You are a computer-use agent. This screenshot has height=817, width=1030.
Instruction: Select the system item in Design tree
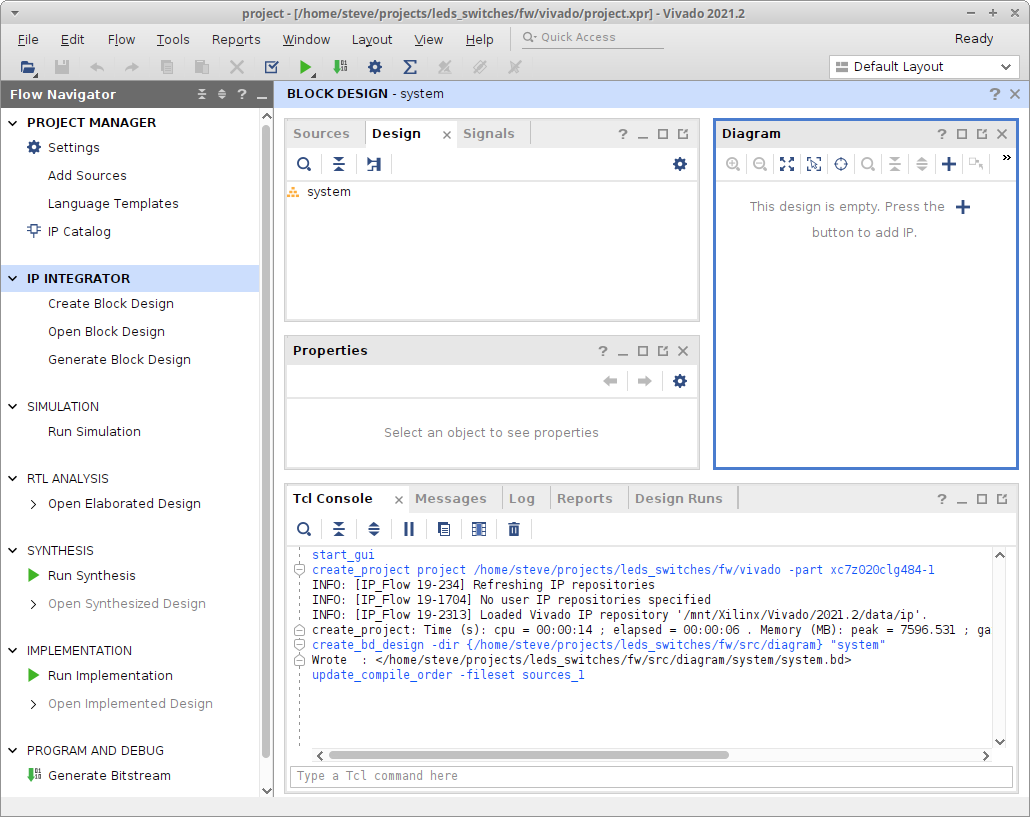328,192
